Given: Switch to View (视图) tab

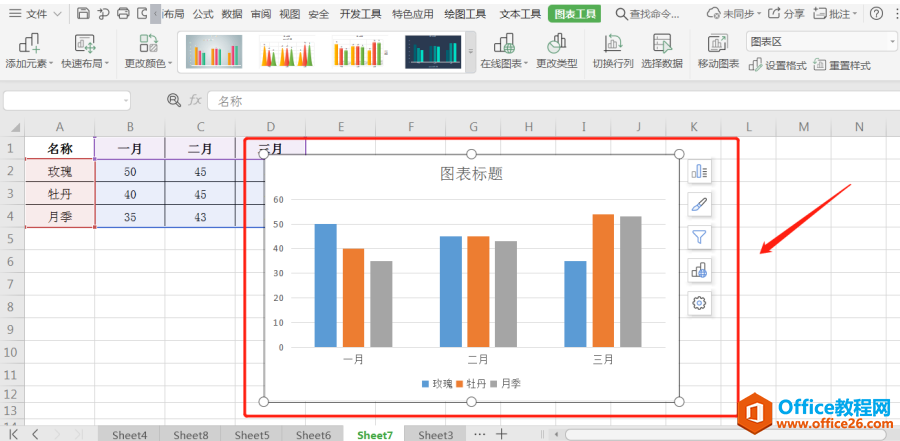Looking at the screenshot, I should 289,14.
